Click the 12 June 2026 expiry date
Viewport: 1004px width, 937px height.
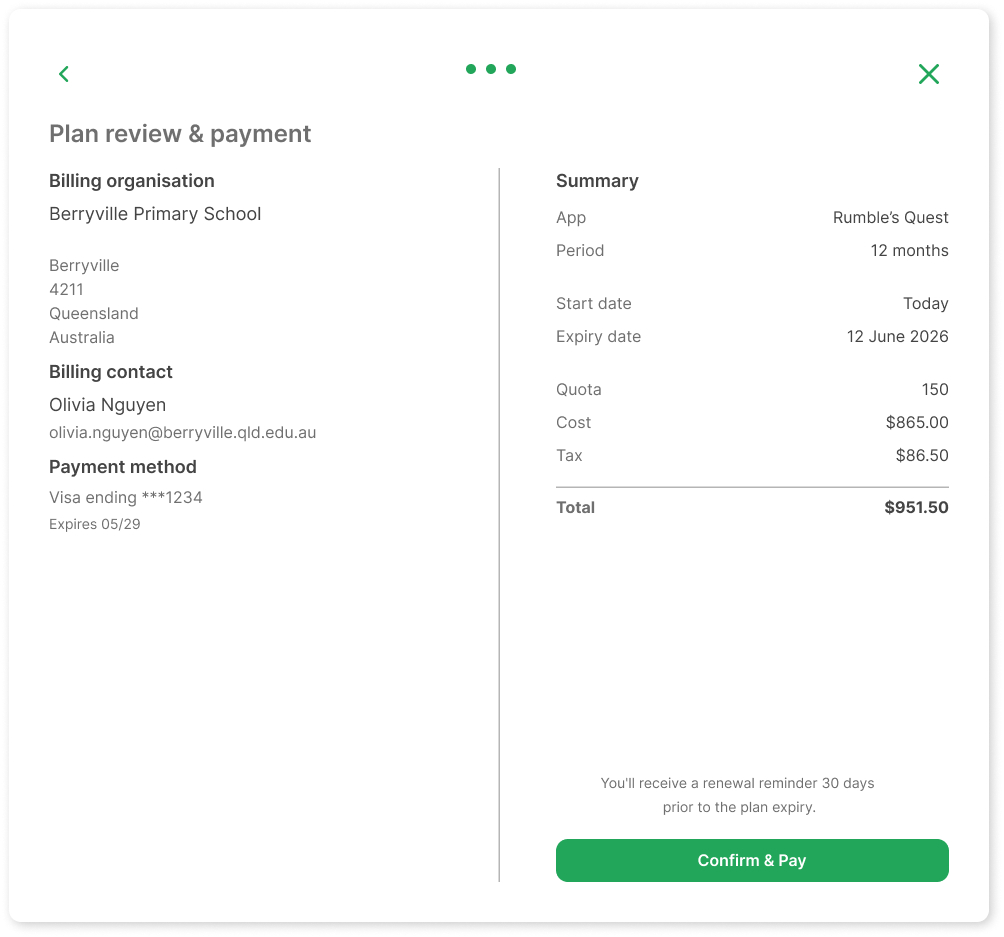tap(897, 337)
